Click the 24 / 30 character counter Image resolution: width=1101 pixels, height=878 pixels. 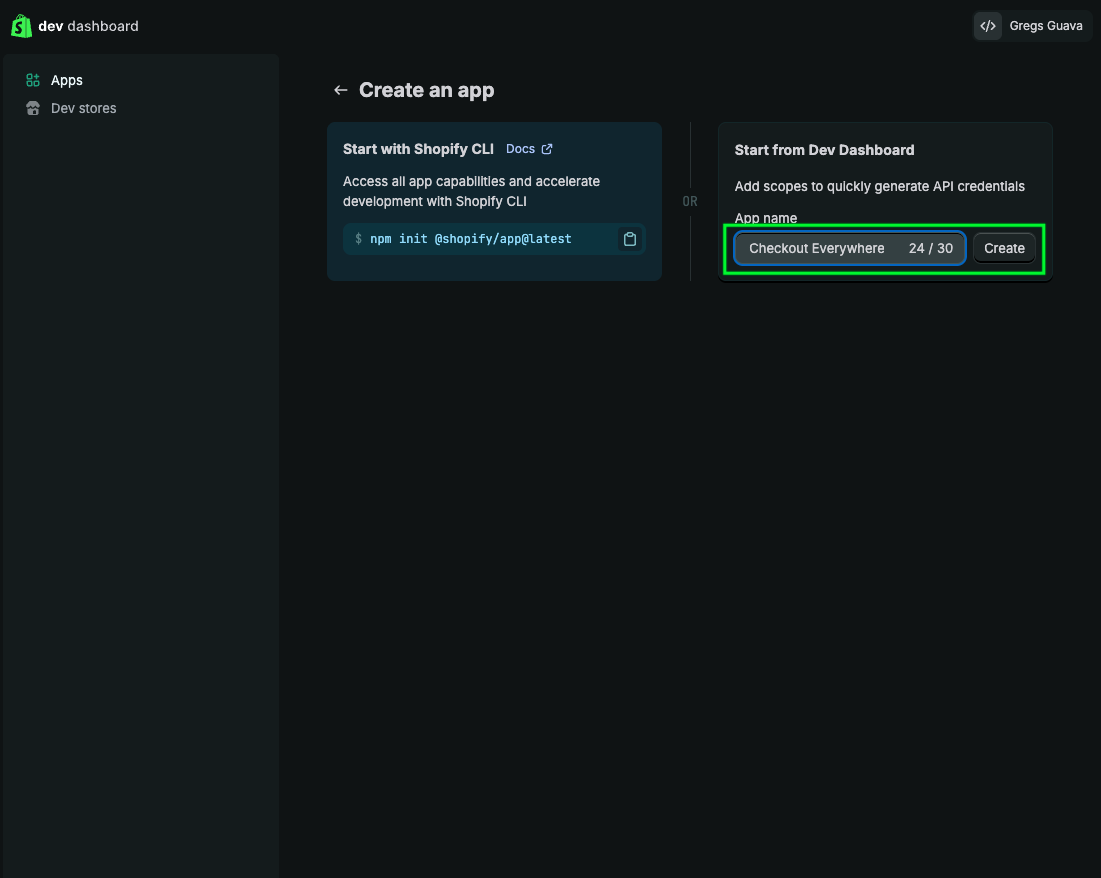[x=931, y=248]
